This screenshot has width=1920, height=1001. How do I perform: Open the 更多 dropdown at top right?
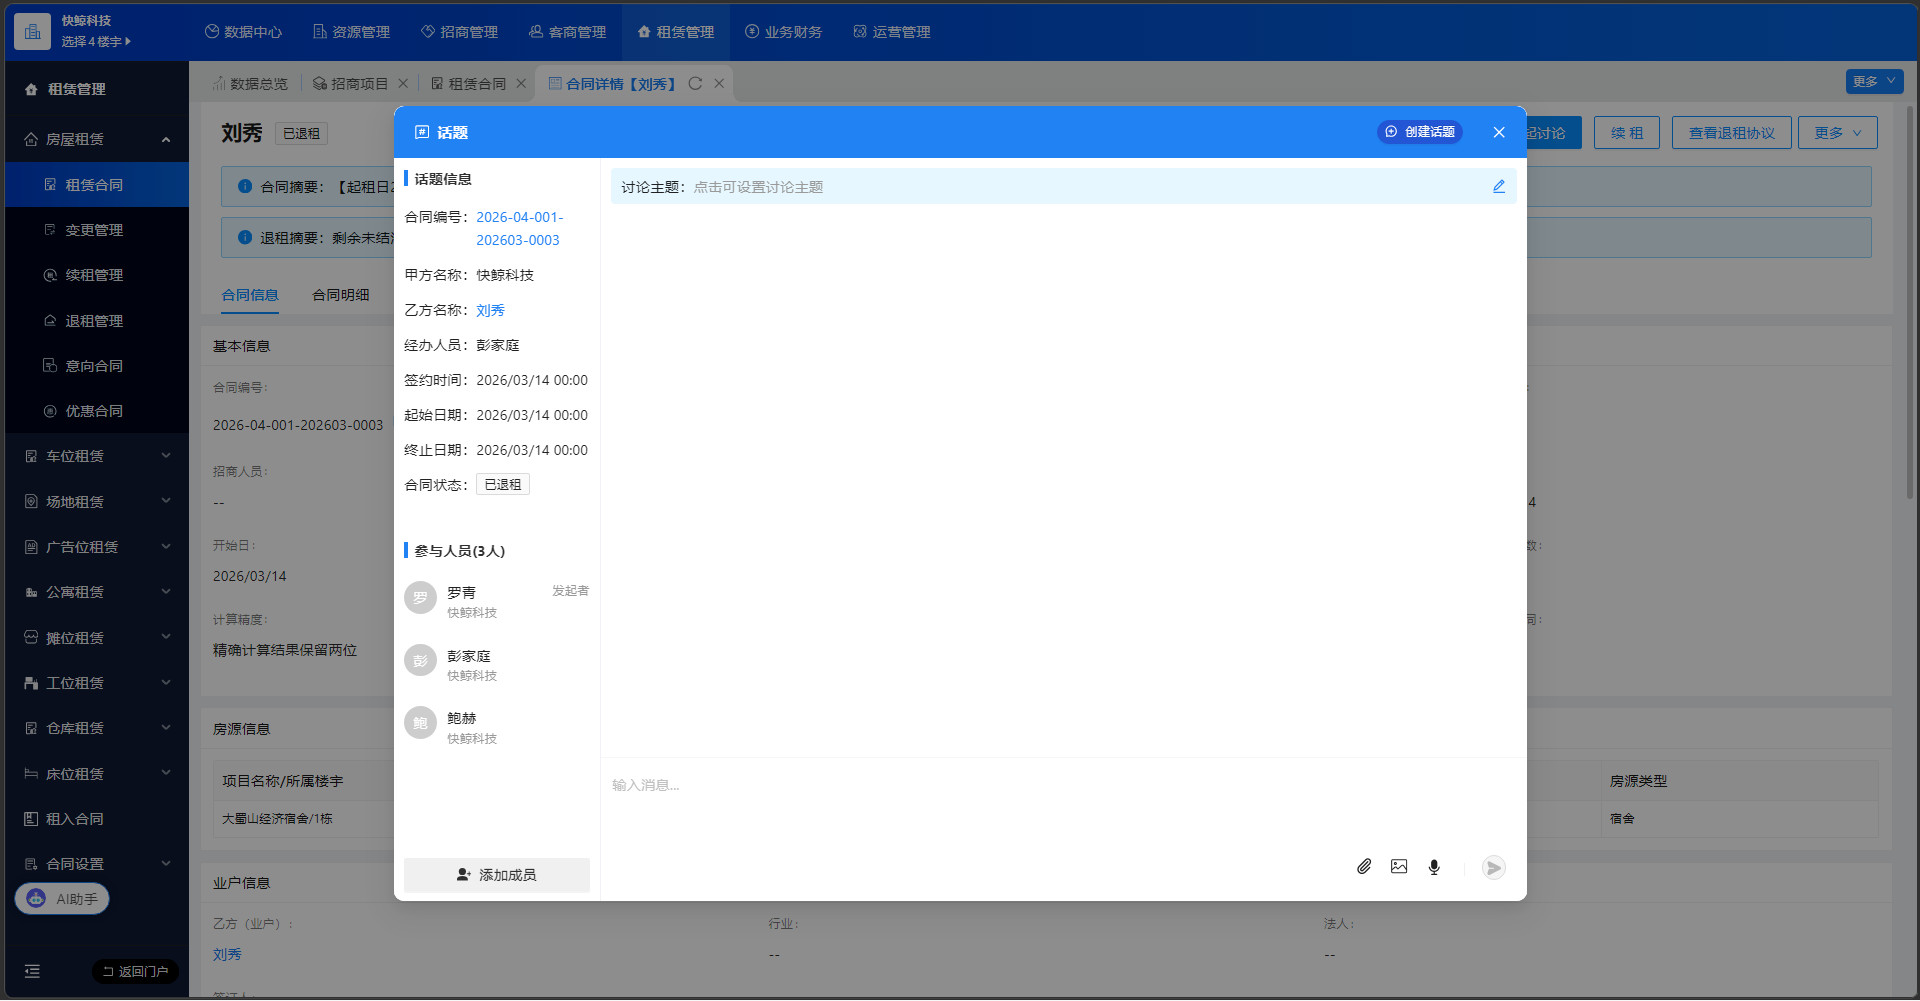1873,81
